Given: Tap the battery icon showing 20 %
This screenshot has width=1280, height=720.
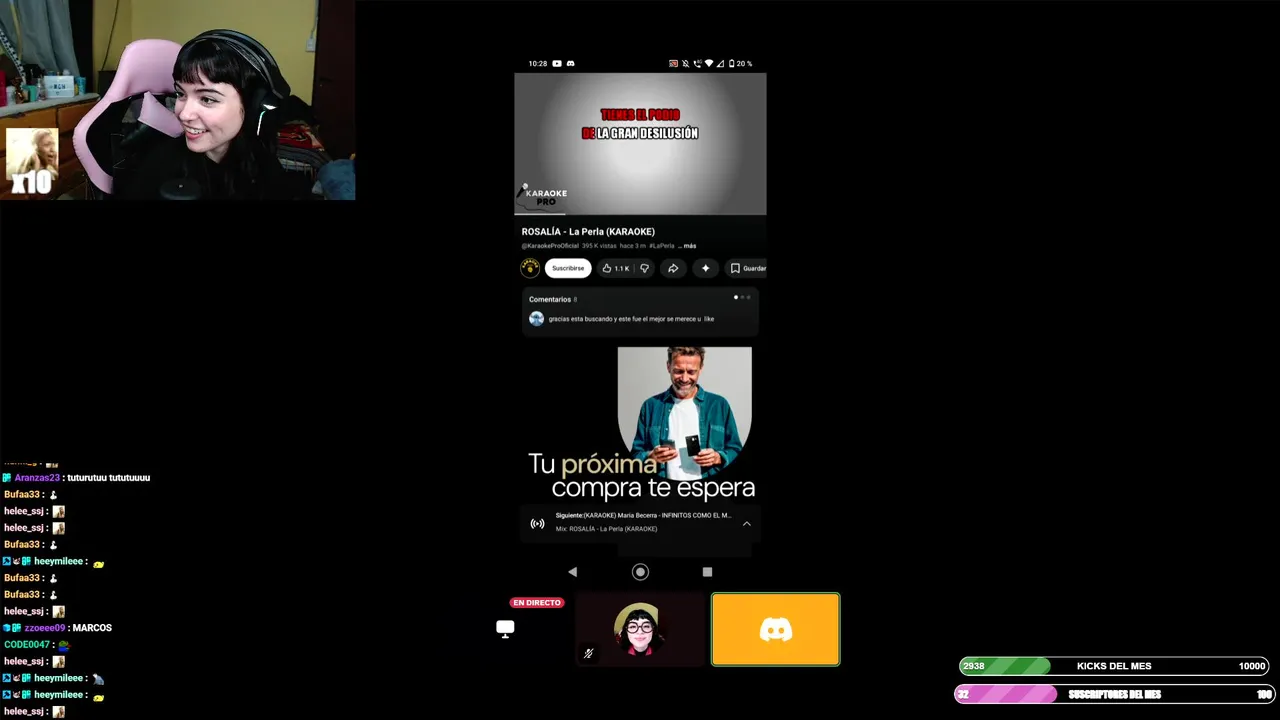Looking at the screenshot, I should (x=732, y=63).
